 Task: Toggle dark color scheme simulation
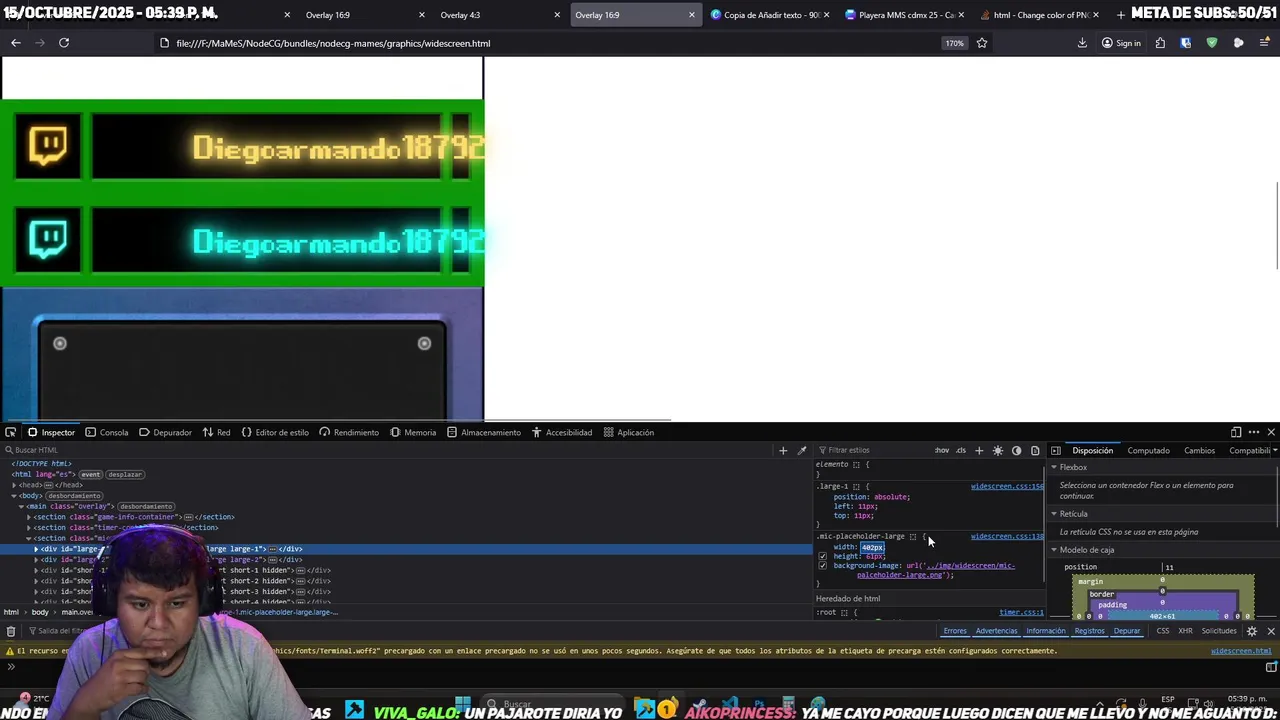click(x=1016, y=450)
